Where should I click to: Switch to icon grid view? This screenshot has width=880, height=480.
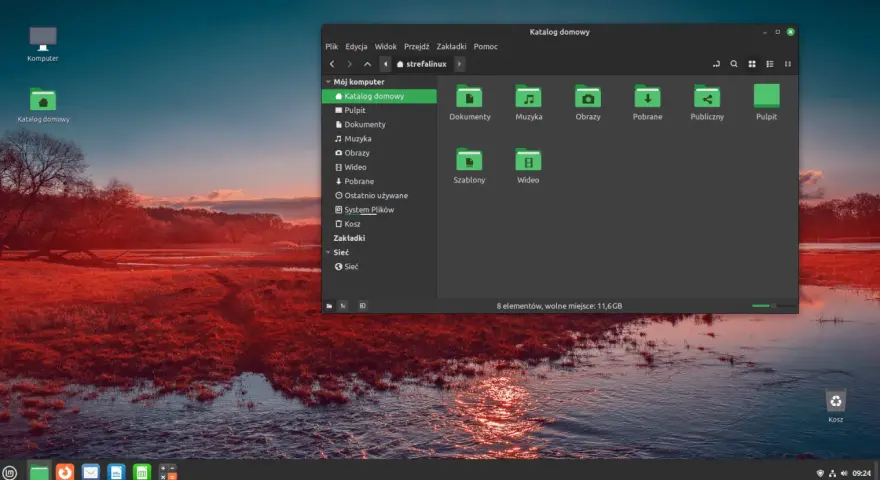click(x=751, y=64)
